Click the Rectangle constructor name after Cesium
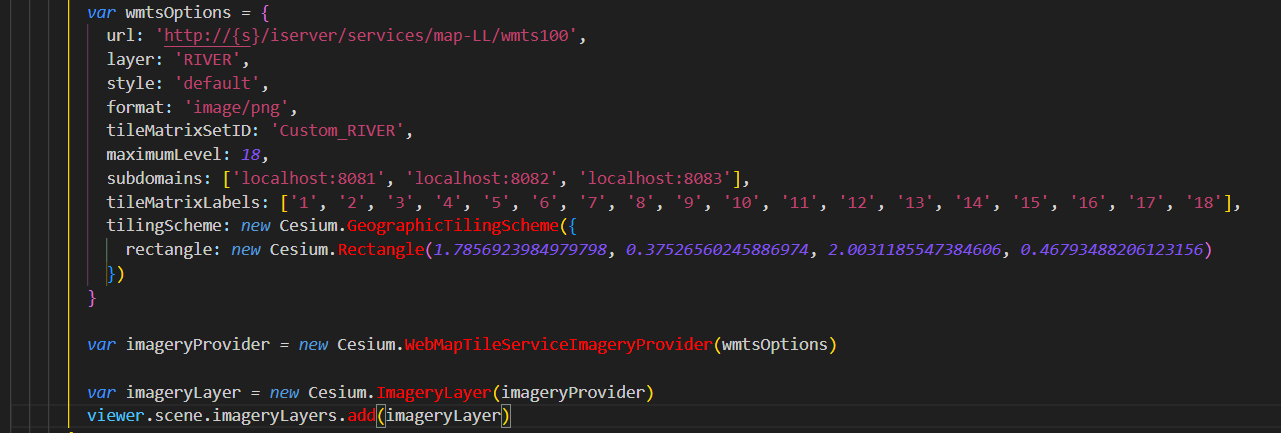The image size is (1281, 433). (381, 250)
